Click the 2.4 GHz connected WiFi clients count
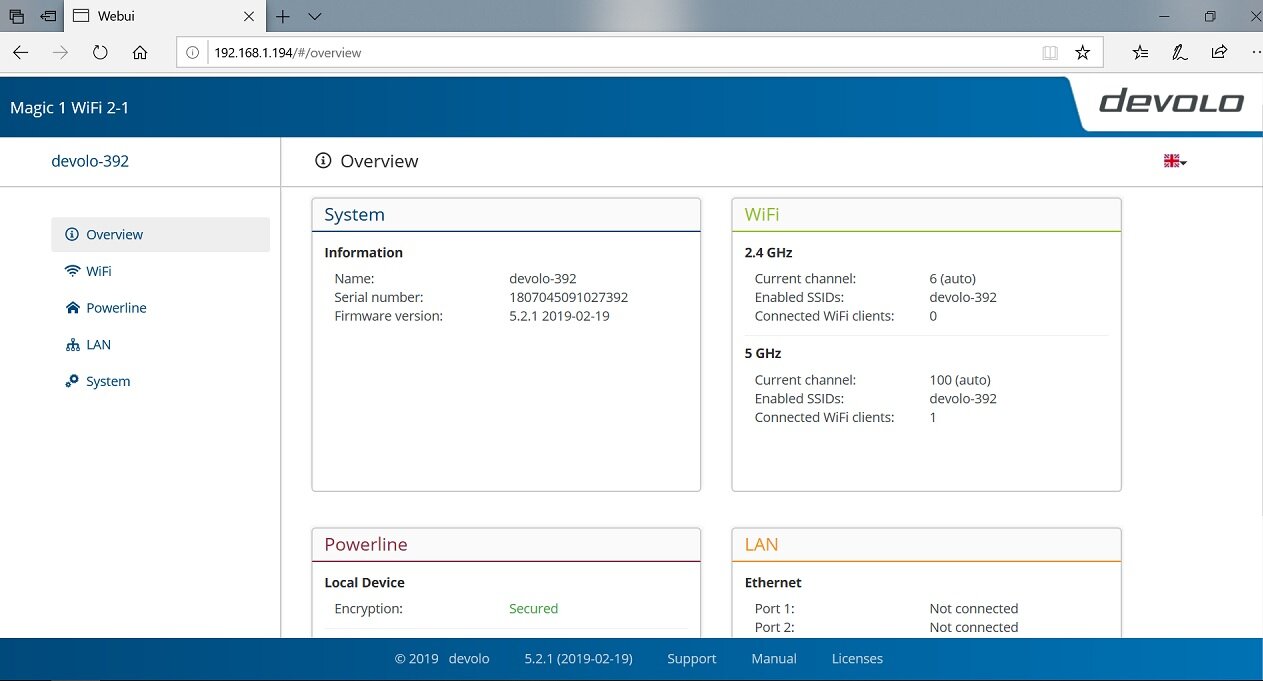This screenshot has height=681, width=1263. point(933,317)
